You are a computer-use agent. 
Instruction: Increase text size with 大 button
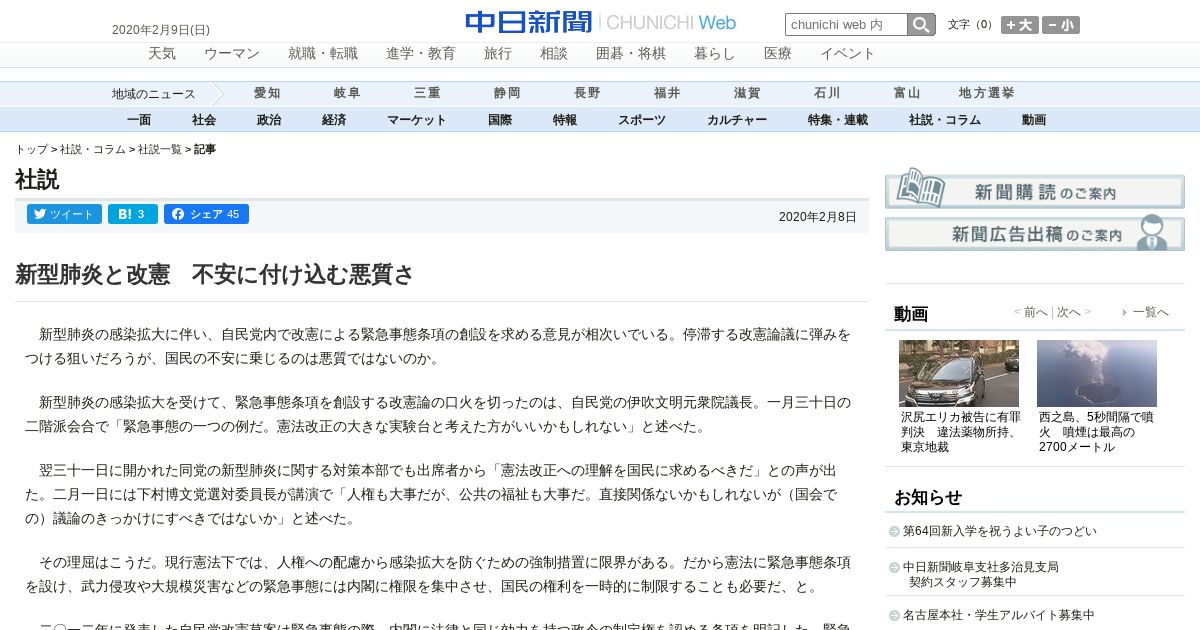[1019, 25]
